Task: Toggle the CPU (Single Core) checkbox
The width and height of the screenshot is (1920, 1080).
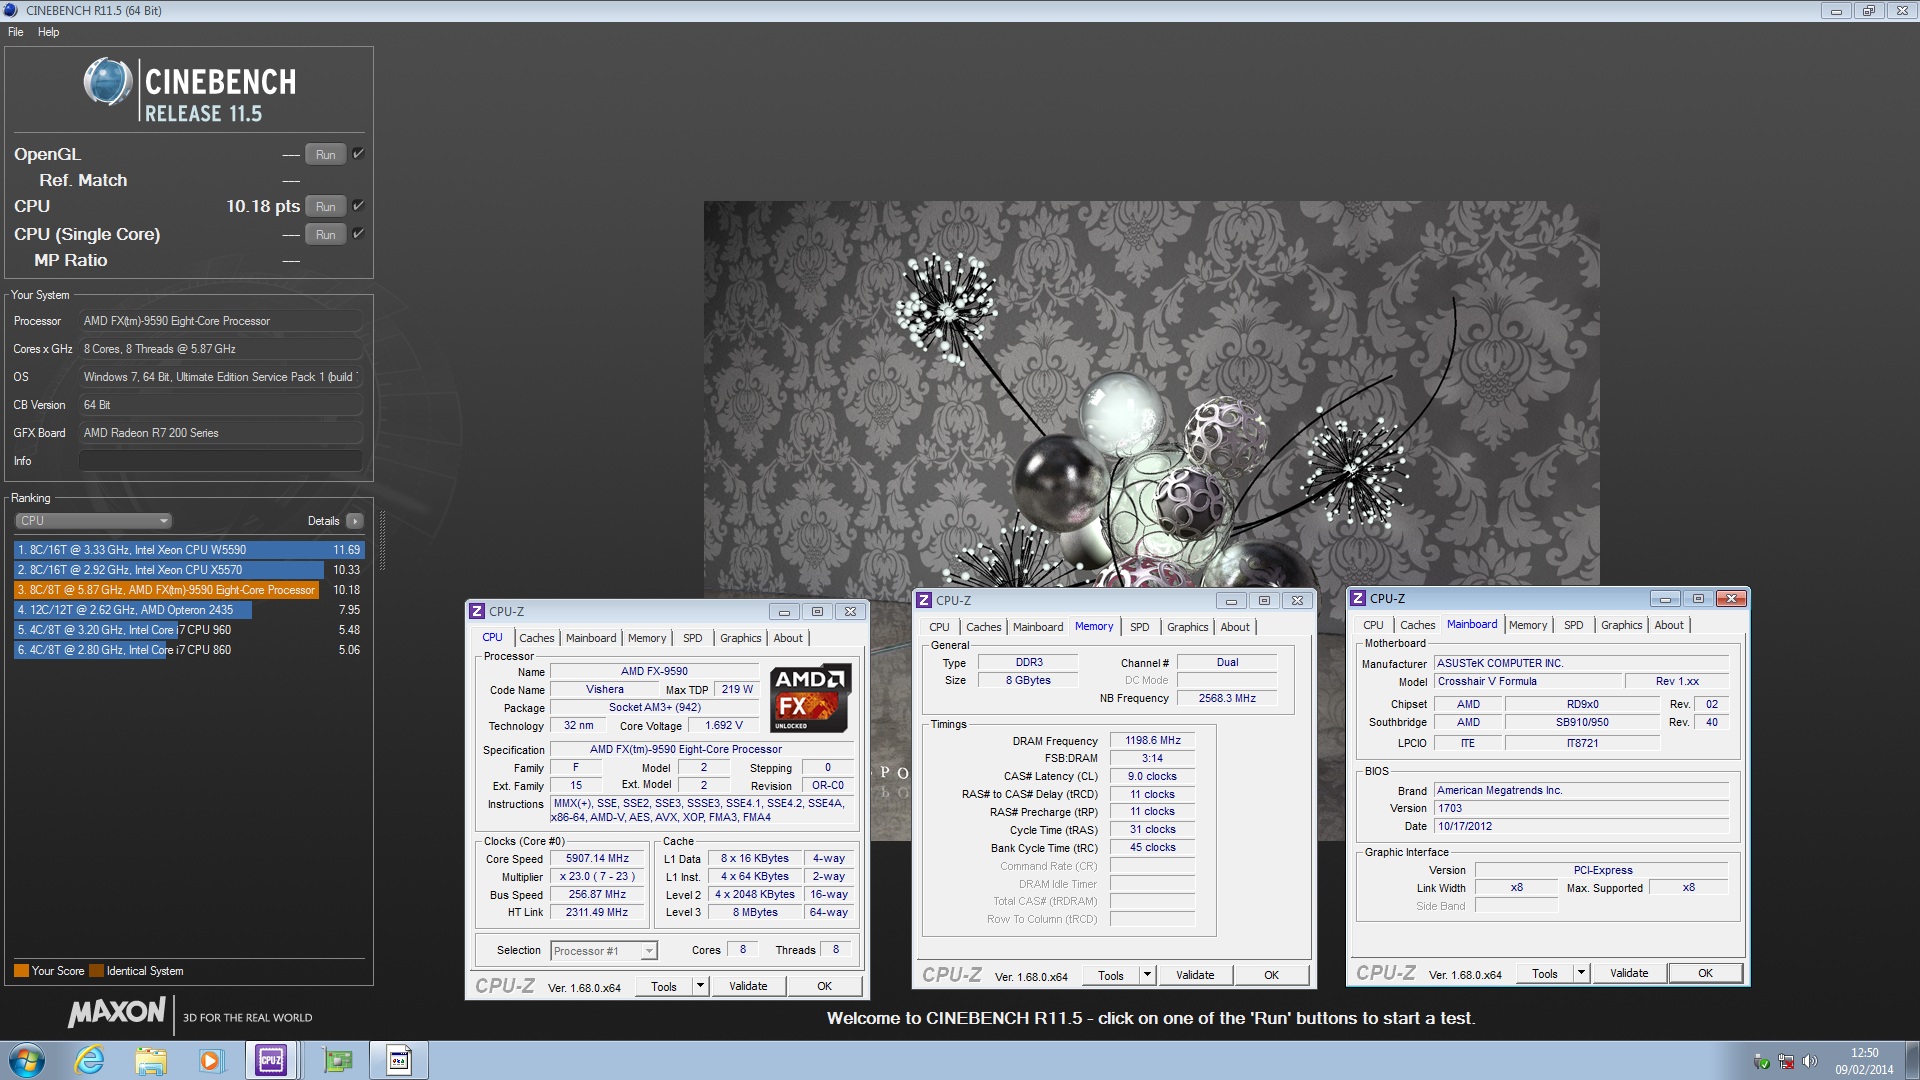Action: click(x=358, y=233)
